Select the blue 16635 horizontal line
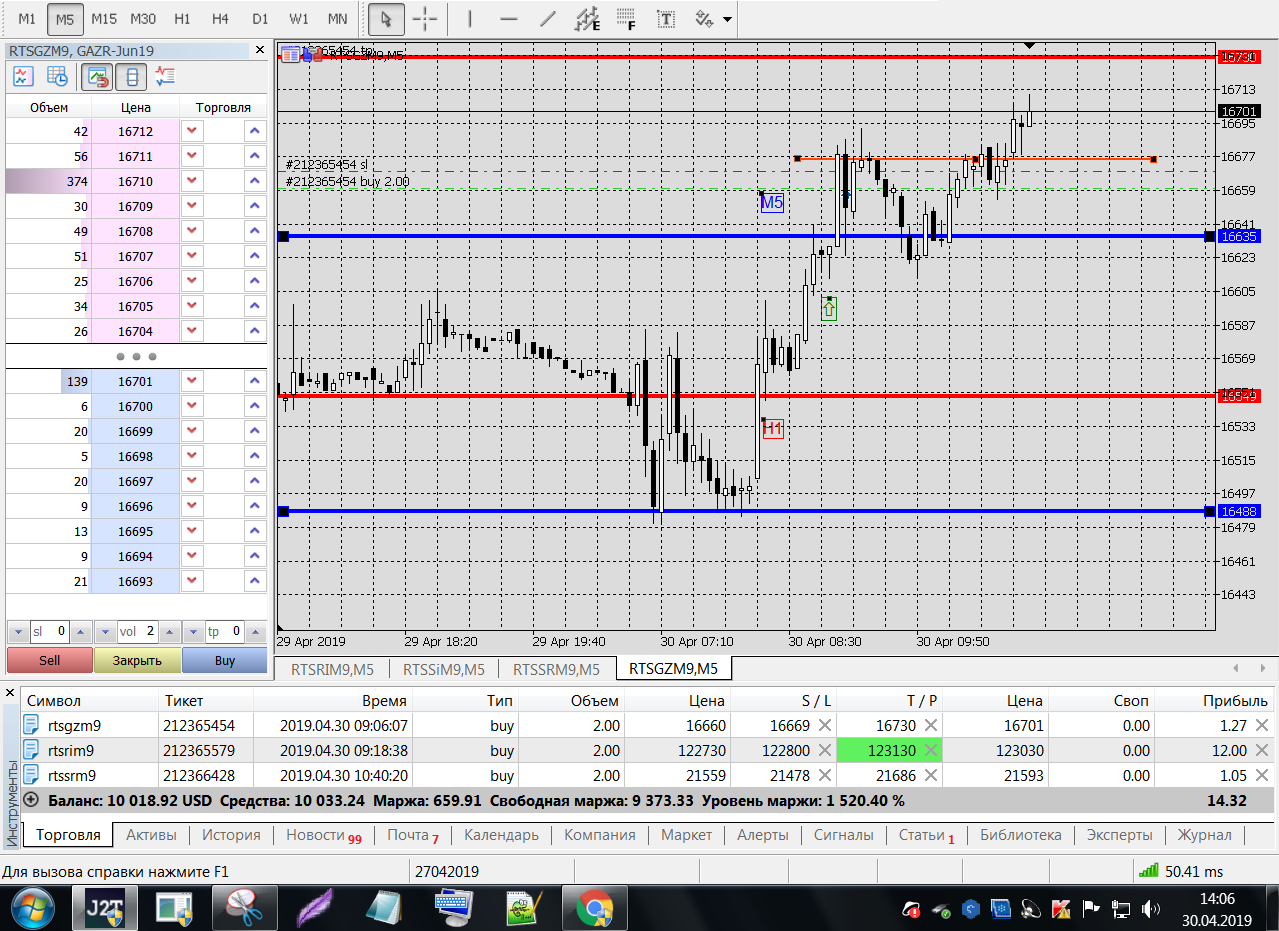Screen dimensions: 1279x931 pos(746,236)
